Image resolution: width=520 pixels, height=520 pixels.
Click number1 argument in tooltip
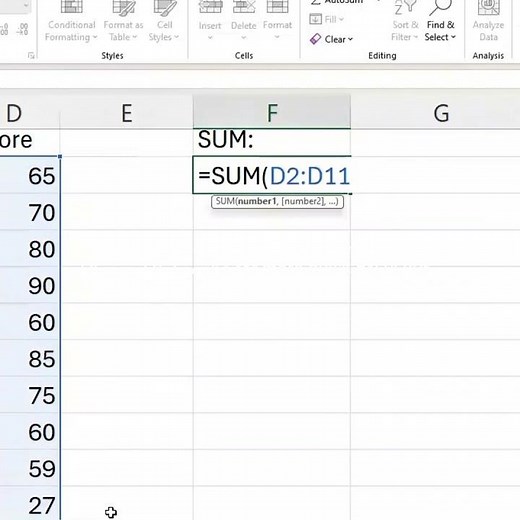[x=257, y=201]
